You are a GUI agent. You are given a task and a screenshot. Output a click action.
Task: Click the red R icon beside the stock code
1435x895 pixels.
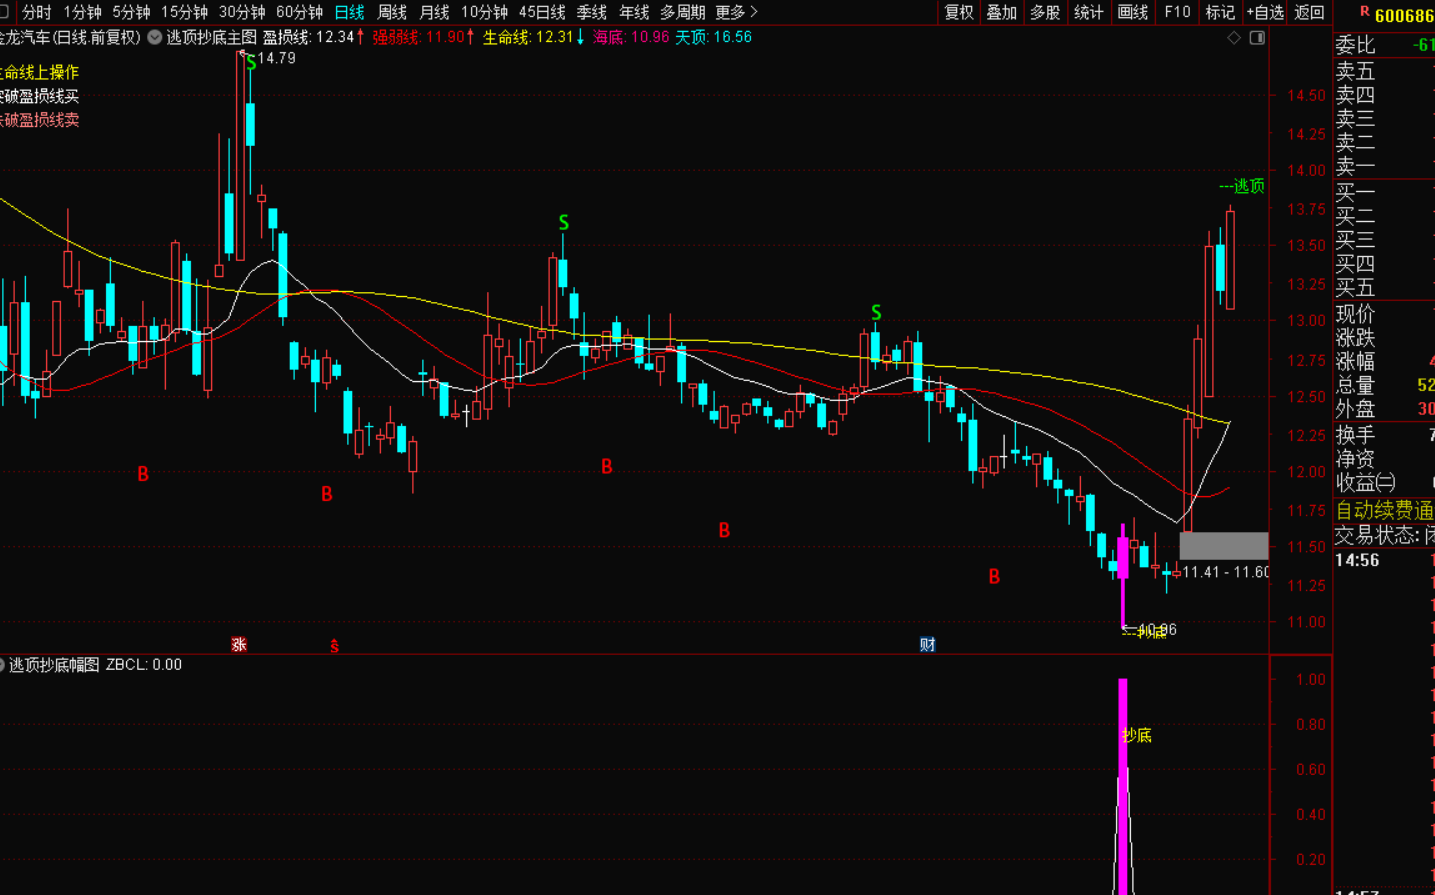point(1364,12)
